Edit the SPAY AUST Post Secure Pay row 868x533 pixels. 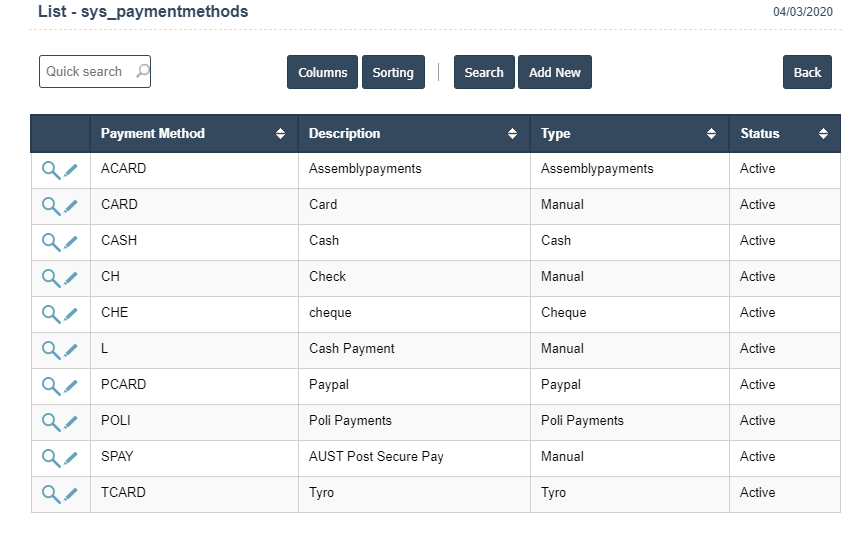pyautogui.click(x=71, y=458)
